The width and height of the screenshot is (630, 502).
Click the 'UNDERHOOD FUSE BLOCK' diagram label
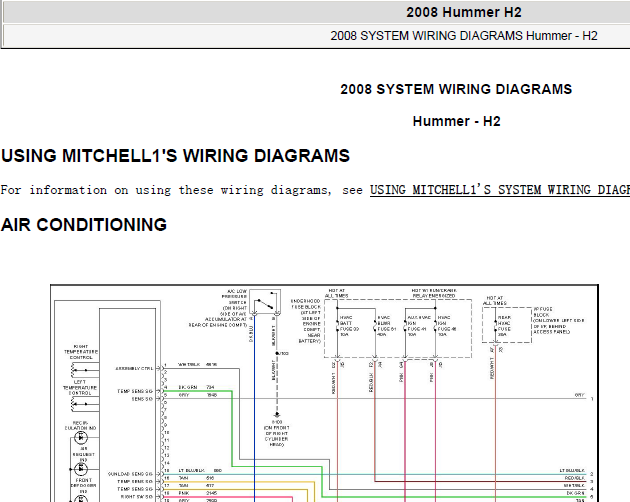306,321
